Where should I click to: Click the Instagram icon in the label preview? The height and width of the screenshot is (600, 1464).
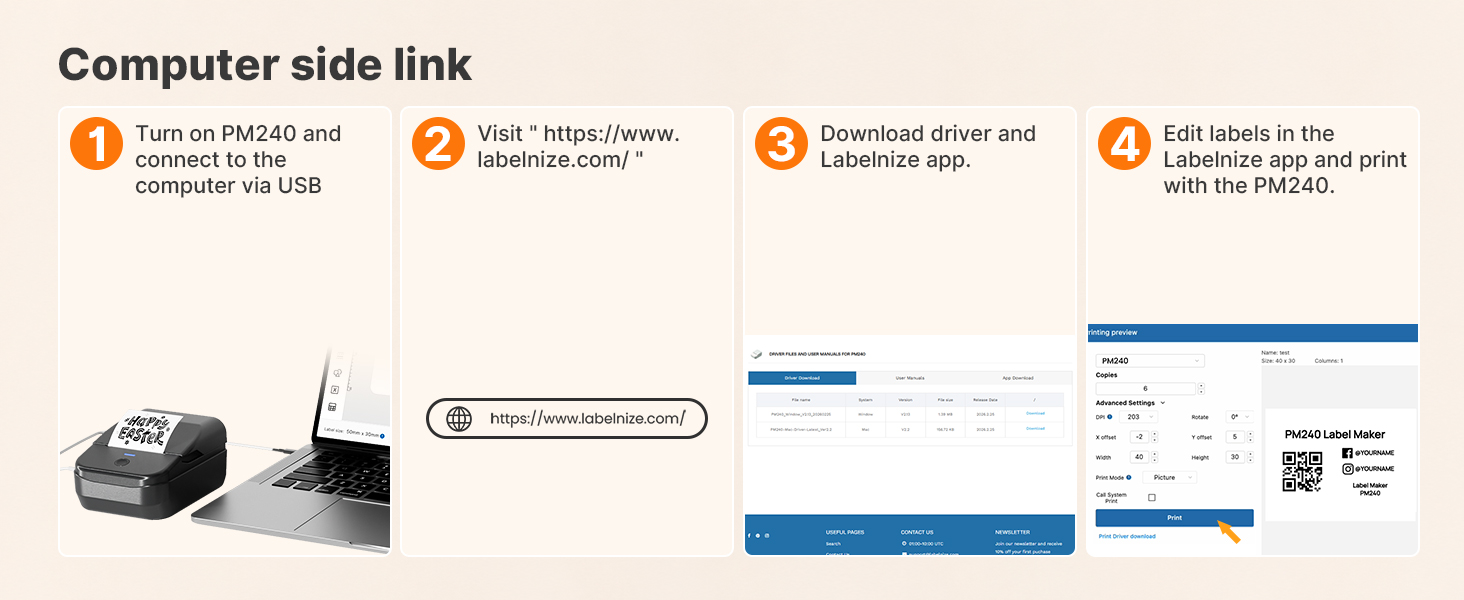point(1347,468)
